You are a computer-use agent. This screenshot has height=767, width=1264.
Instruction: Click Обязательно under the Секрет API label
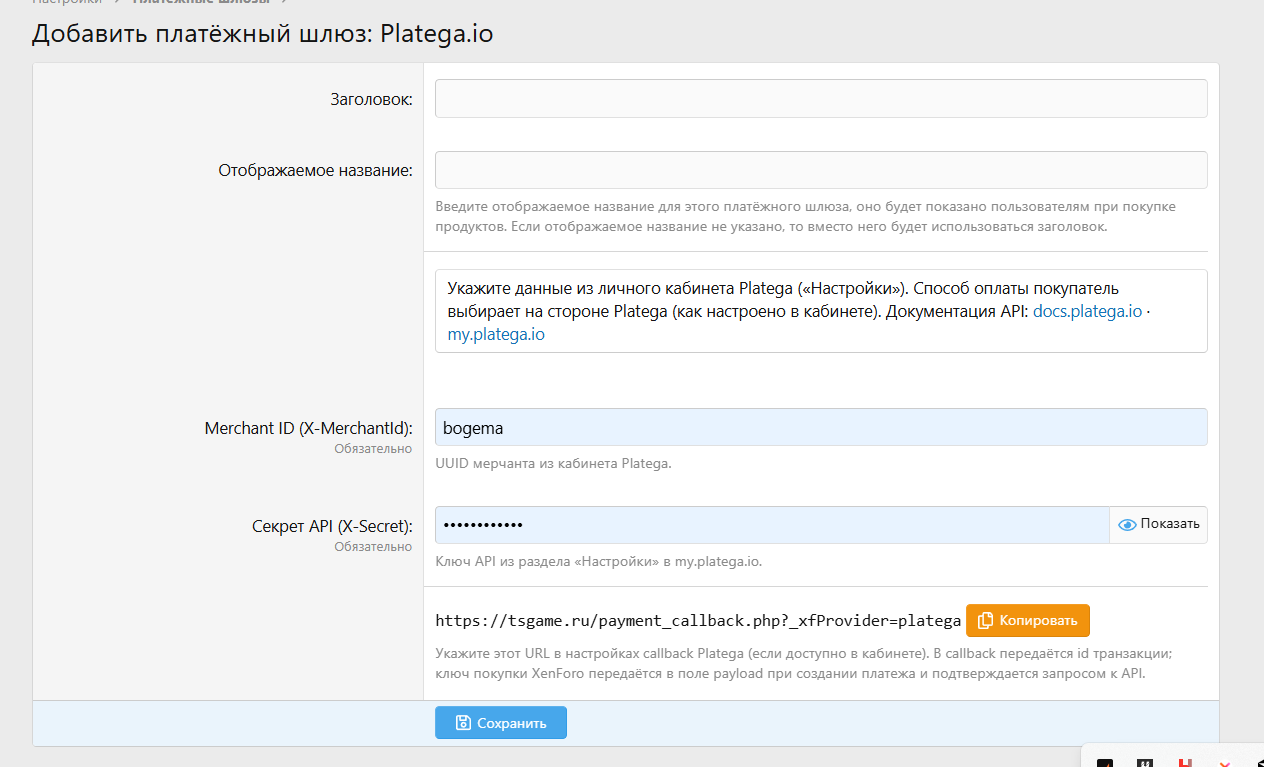373,547
